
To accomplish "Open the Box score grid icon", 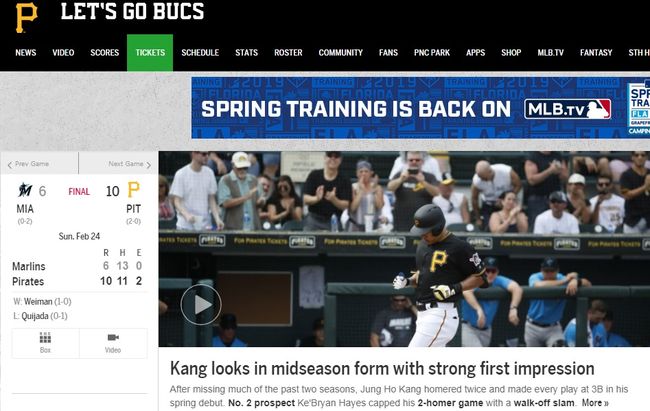I will [x=45, y=338].
